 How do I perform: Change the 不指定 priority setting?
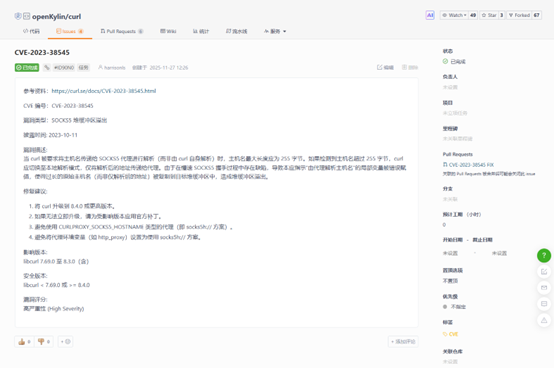454,307
